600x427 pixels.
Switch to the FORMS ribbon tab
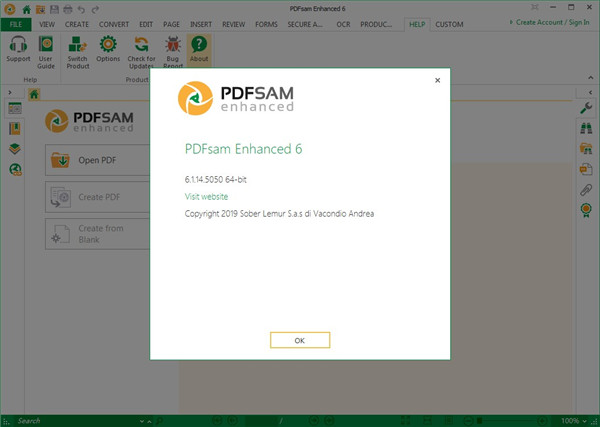pos(266,24)
